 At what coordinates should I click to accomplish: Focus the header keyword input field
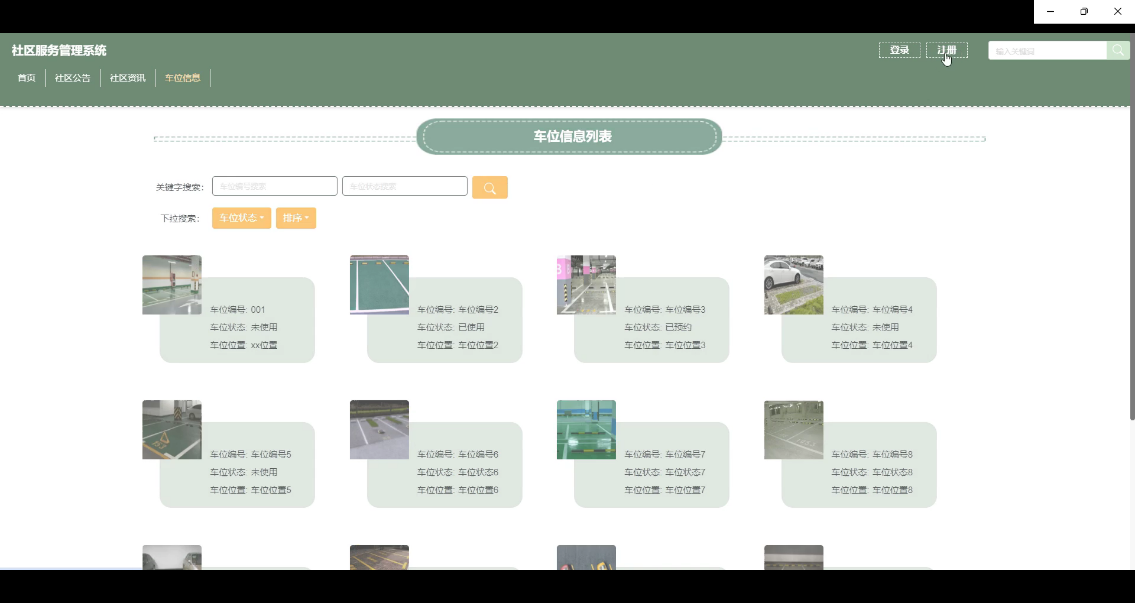coord(1047,51)
